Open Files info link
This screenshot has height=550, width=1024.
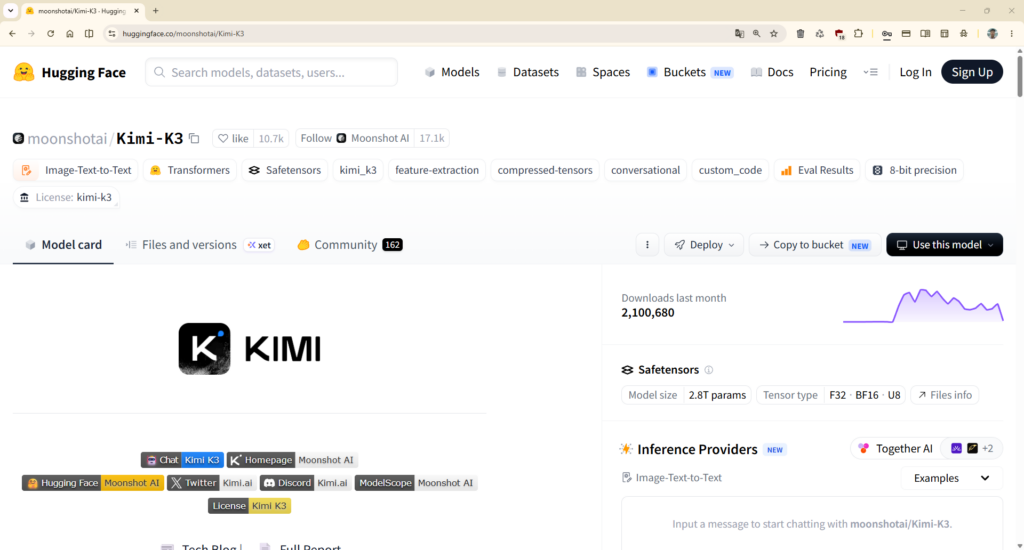pos(945,395)
